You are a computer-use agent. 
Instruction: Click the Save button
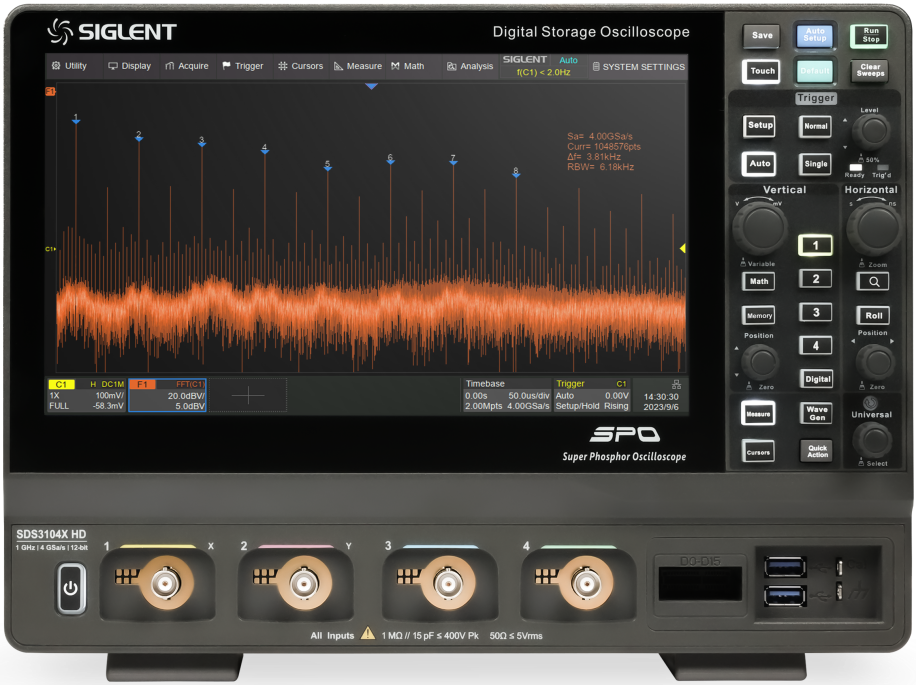coord(762,36)
